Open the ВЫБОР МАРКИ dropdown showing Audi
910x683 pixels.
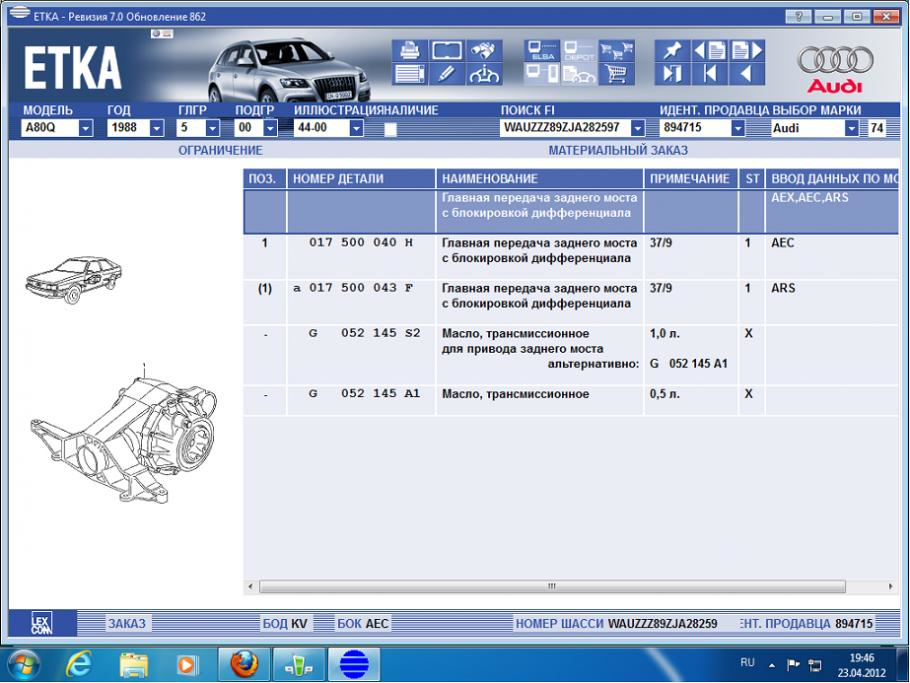pos(851,128)
